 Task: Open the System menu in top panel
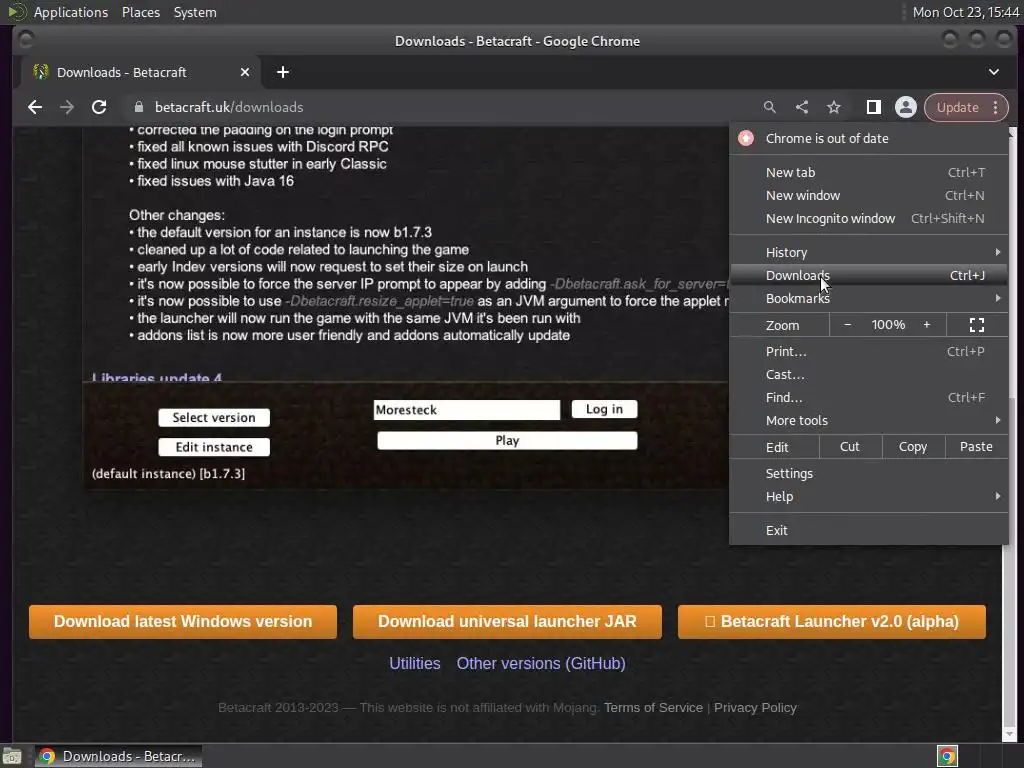click(x=195, y=12)
